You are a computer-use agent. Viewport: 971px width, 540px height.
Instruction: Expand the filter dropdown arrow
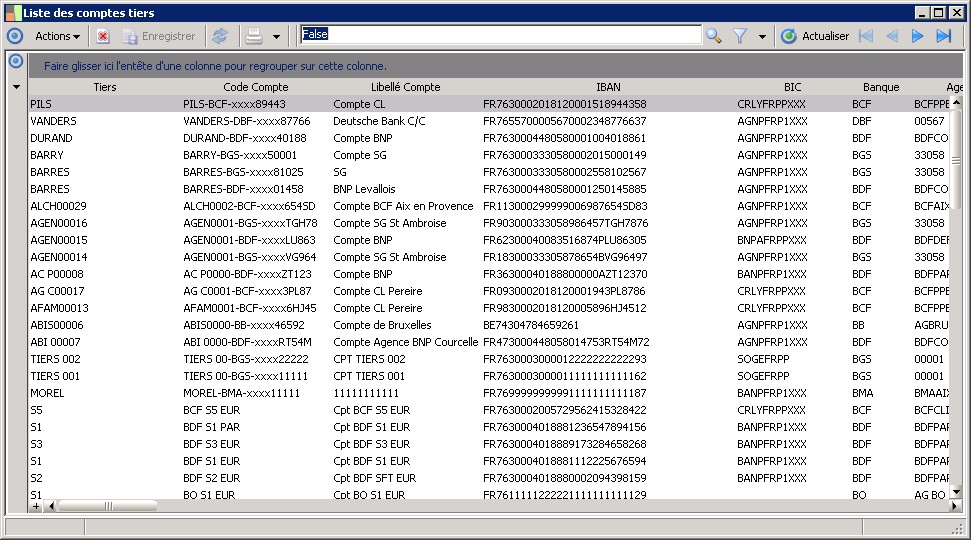(762, 37)
